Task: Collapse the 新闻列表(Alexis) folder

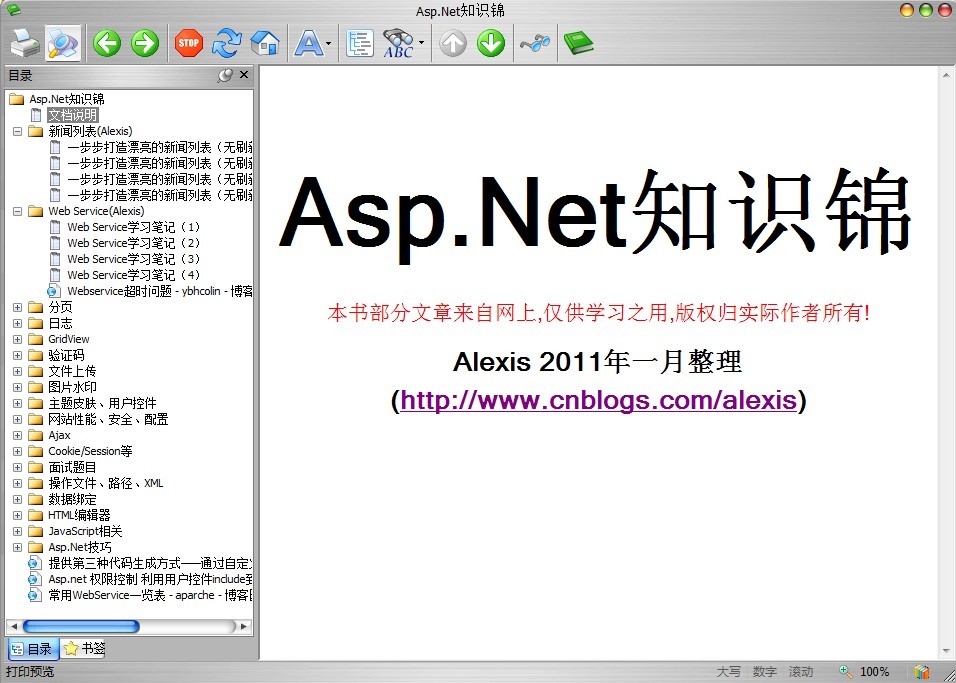Action: [x=18, y=131]
